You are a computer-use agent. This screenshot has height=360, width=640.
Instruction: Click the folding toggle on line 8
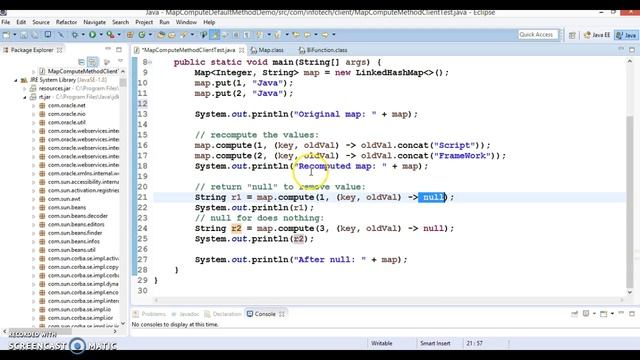point(150,62)
